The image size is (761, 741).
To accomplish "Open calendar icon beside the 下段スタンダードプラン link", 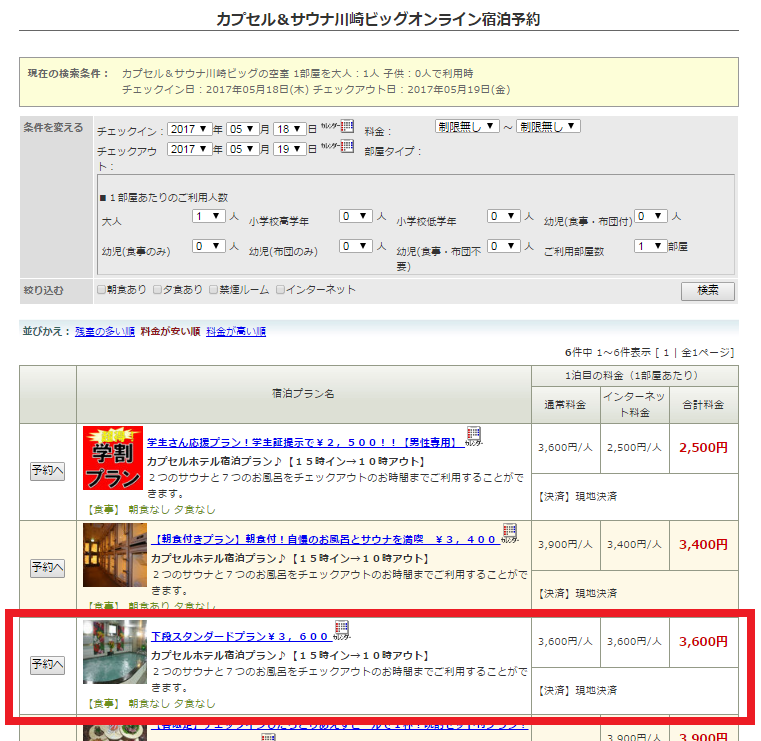I will [342, 629].
